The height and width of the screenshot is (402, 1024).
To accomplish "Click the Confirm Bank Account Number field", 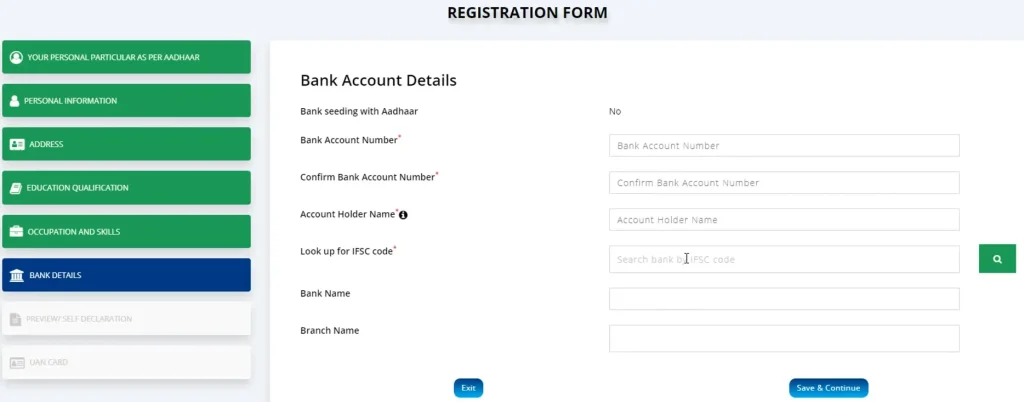I will pos(784,183).
